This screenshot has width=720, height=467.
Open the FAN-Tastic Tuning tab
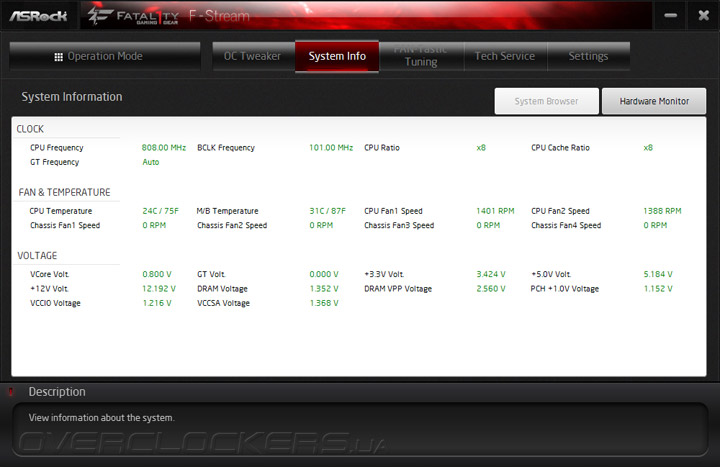[x=421, y=56]
